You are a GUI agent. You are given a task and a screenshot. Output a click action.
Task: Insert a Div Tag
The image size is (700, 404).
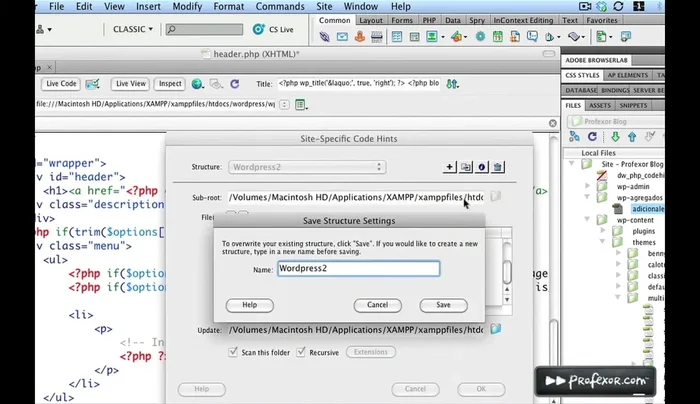tap(414, 37)
